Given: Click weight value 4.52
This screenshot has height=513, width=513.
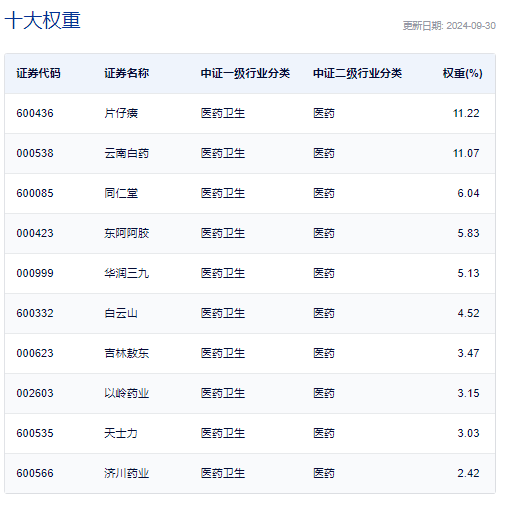Looking at the screenshot, I should pyautogui.click(x=468, y=313).
